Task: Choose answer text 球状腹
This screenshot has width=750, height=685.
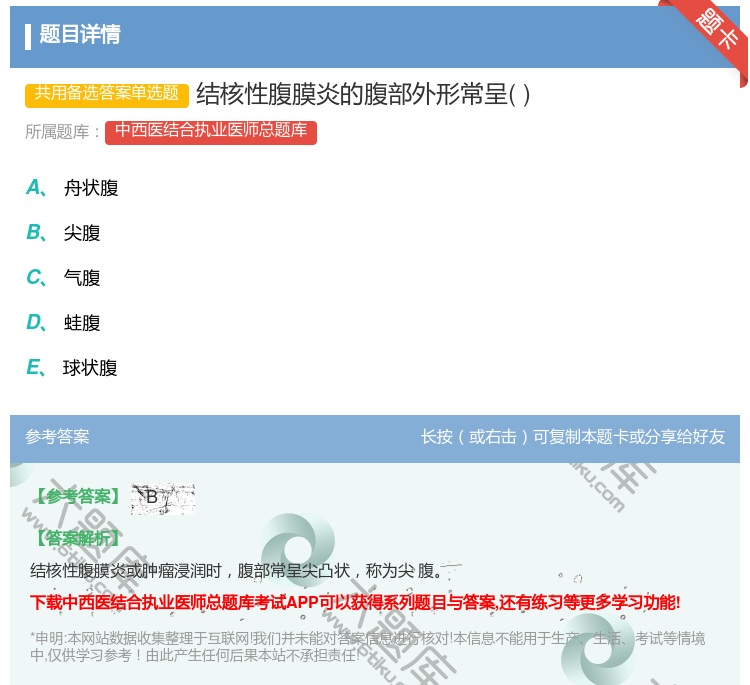Action: pos(90,368)
